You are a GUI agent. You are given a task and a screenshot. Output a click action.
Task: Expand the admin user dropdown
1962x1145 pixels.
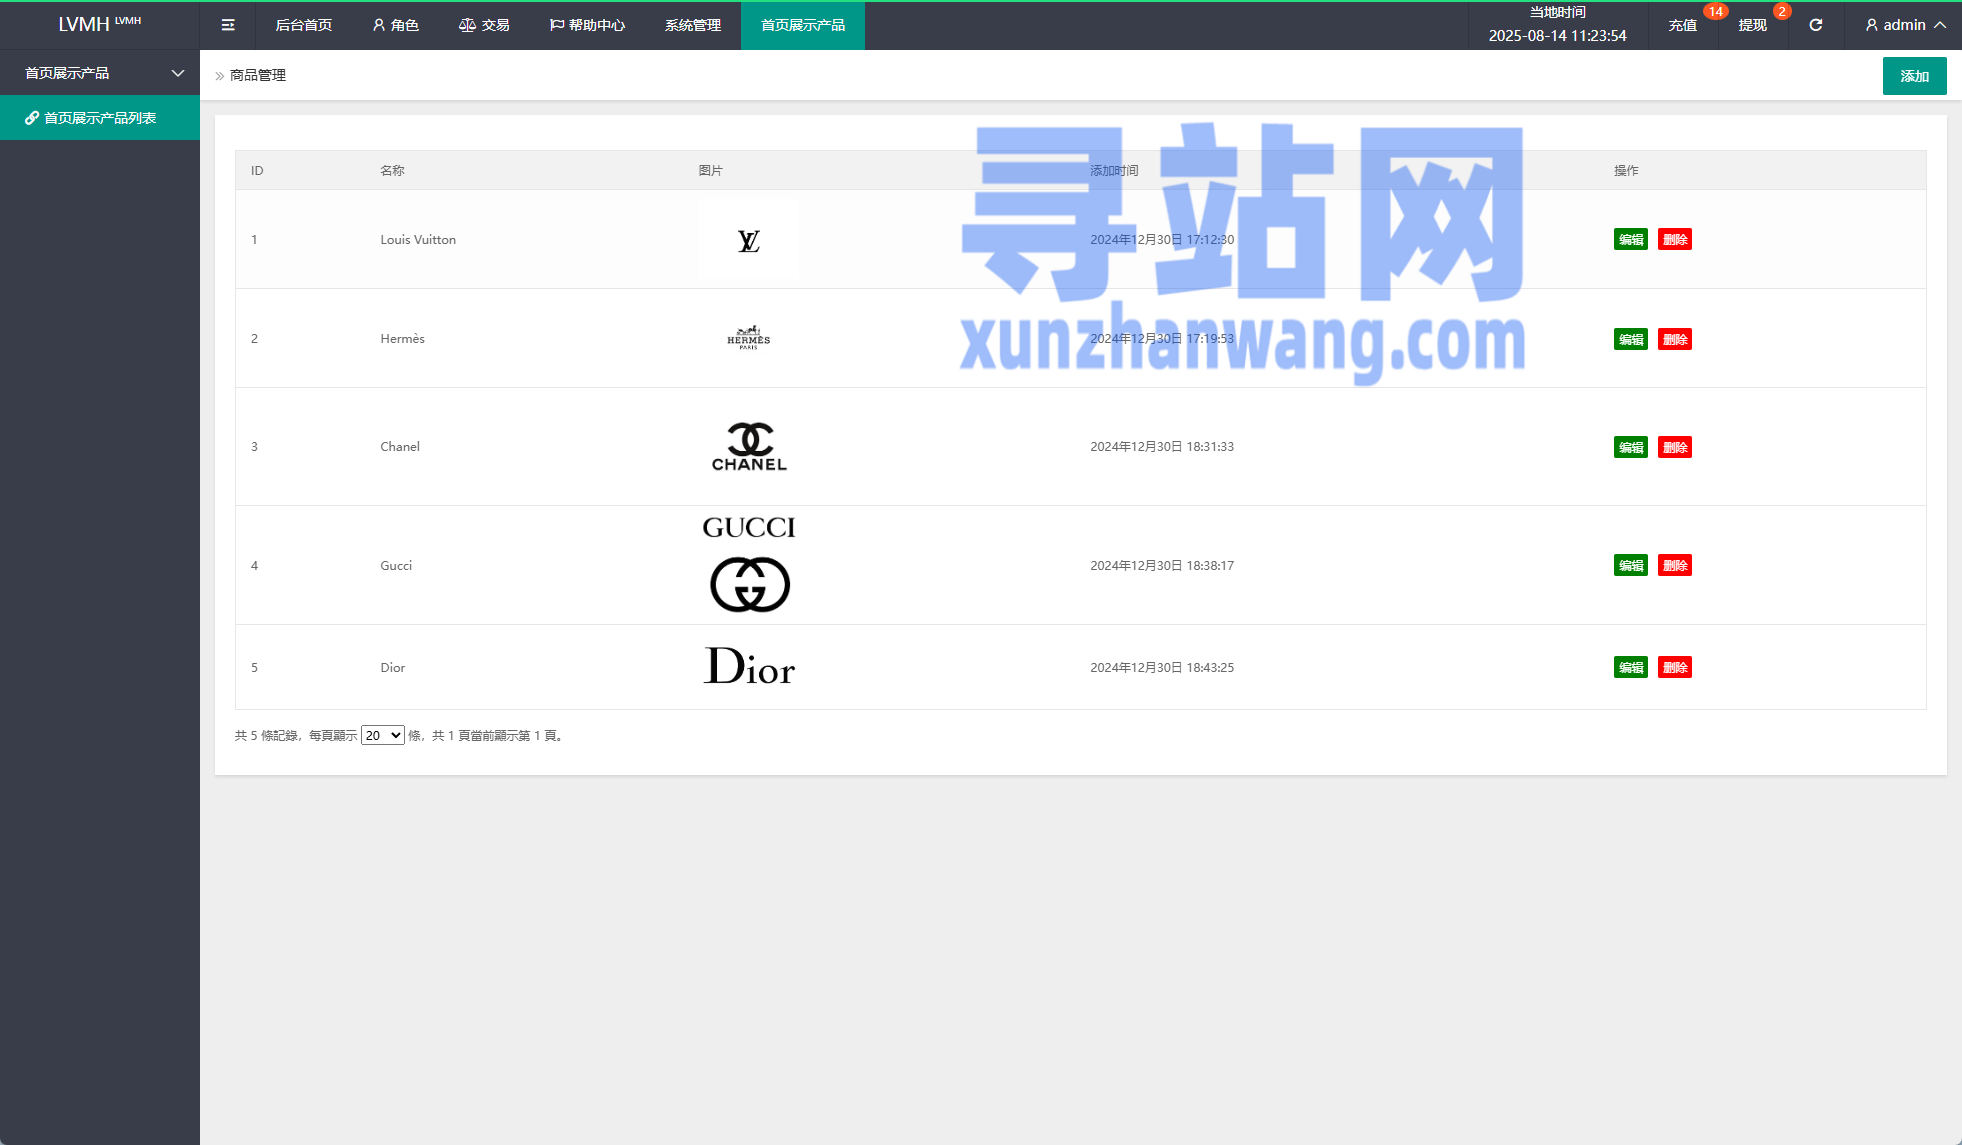1906,25
